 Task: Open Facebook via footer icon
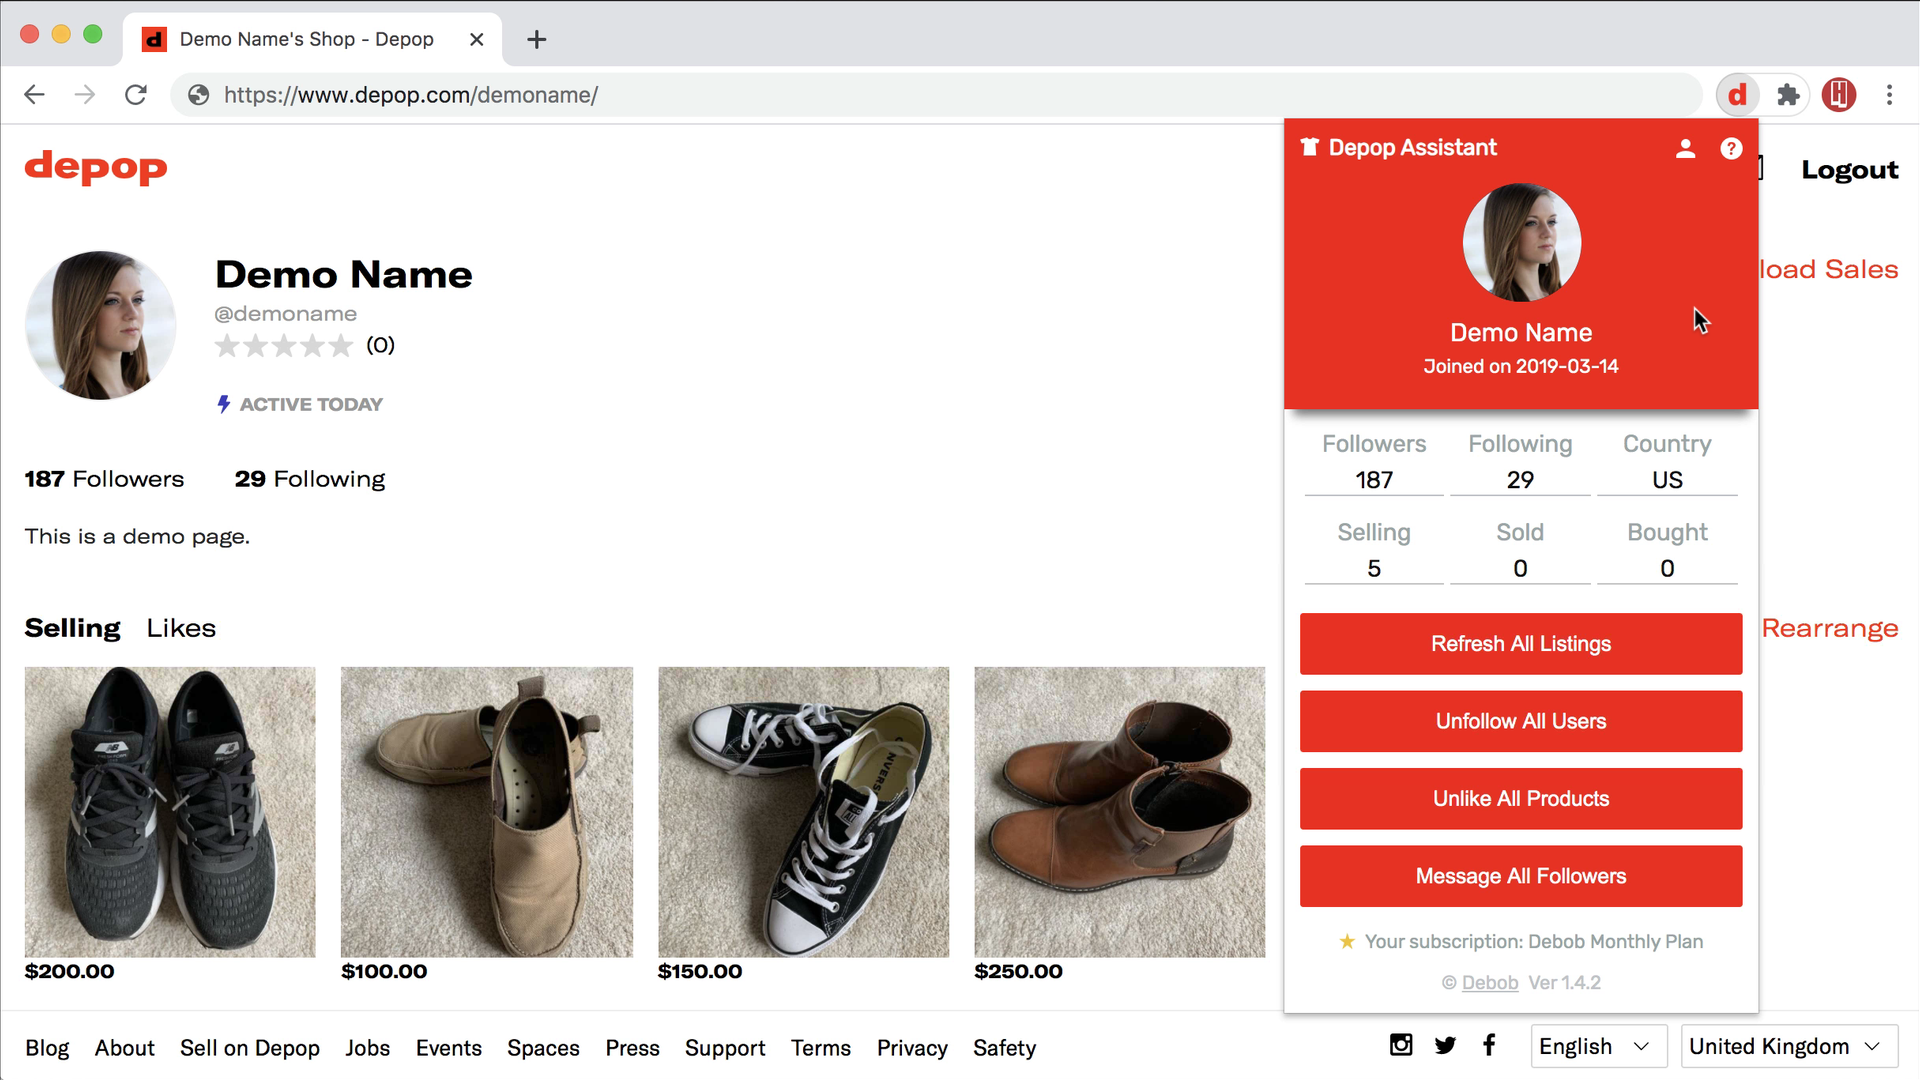tap(1489, 1045)
